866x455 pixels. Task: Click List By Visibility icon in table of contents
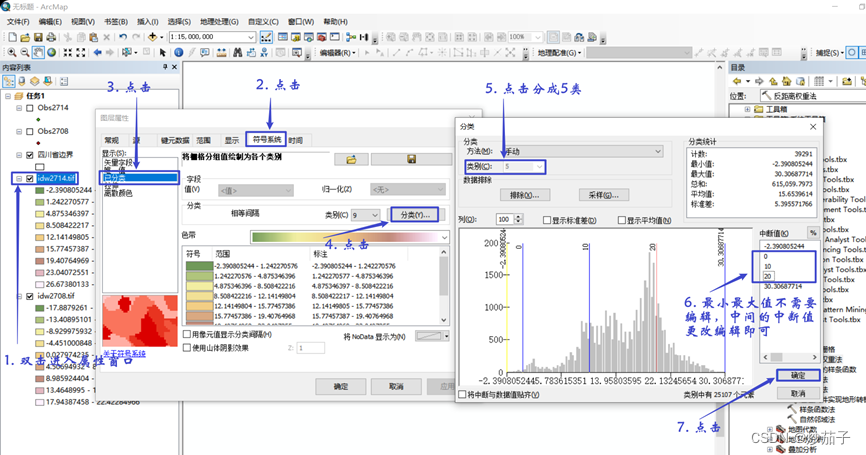pos(35,82)
